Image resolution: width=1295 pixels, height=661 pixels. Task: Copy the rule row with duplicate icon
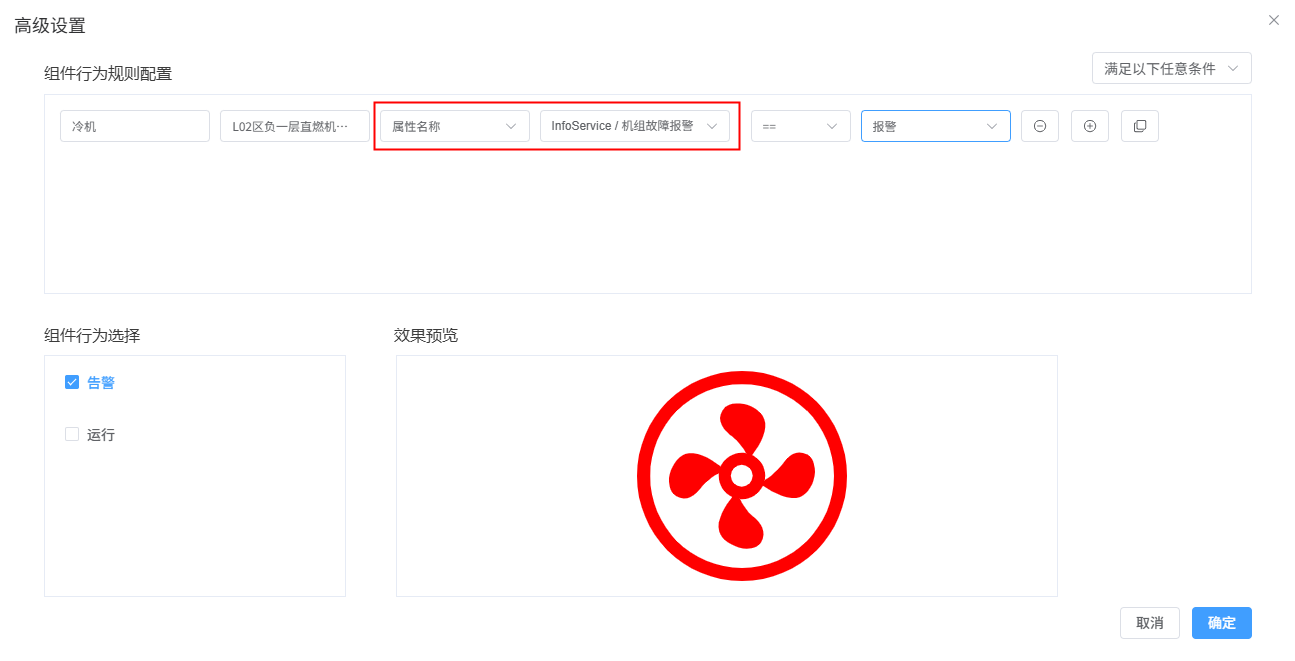[1140, 126]
